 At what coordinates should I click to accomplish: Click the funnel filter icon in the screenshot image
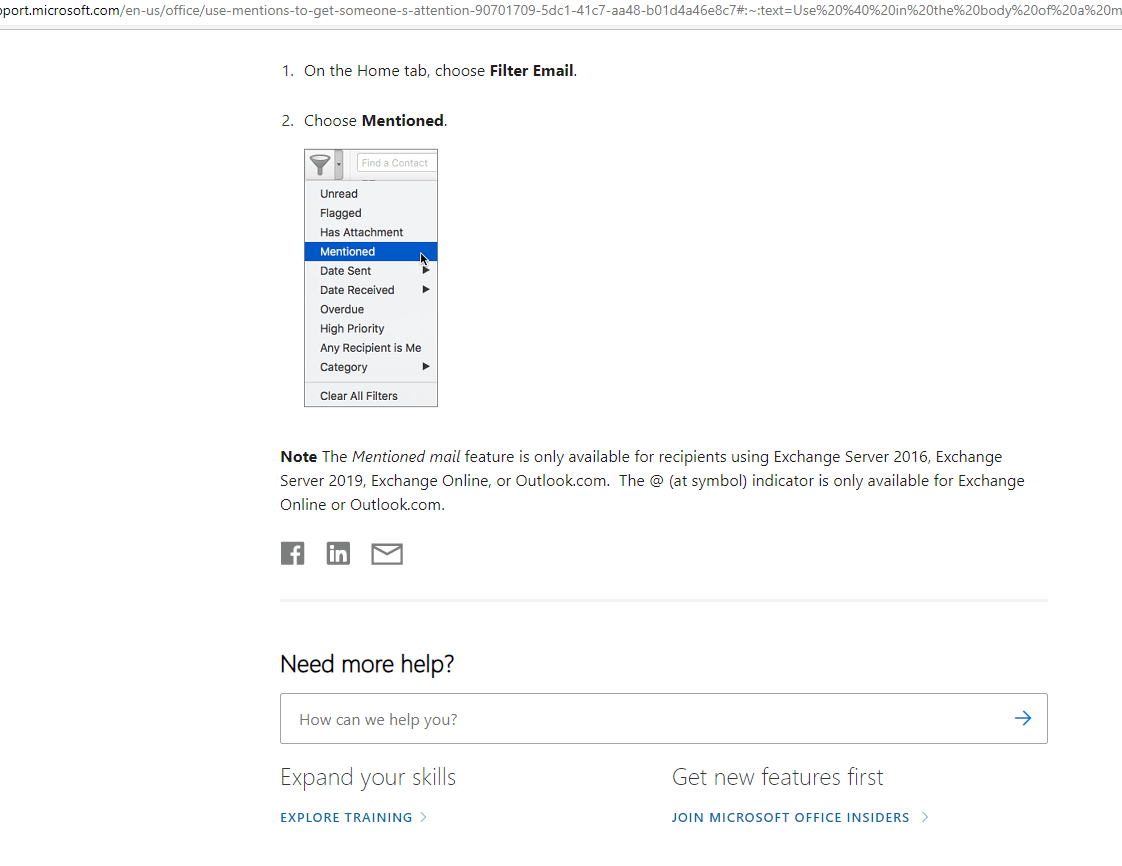320,165
